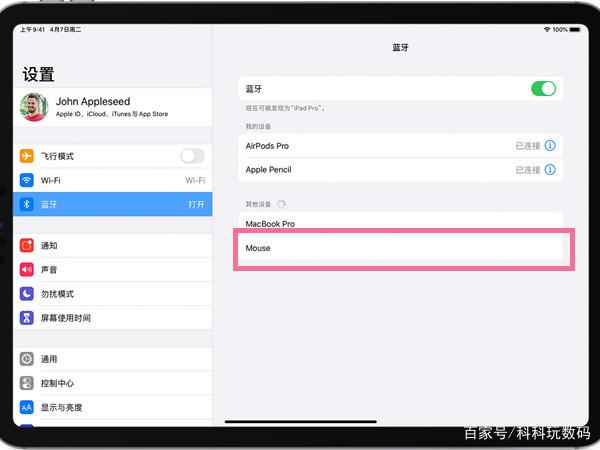Tap 已连接 status beside Apple Pencil
The width and height of the screenshot is (600, 450).
(x=528, y=170)
